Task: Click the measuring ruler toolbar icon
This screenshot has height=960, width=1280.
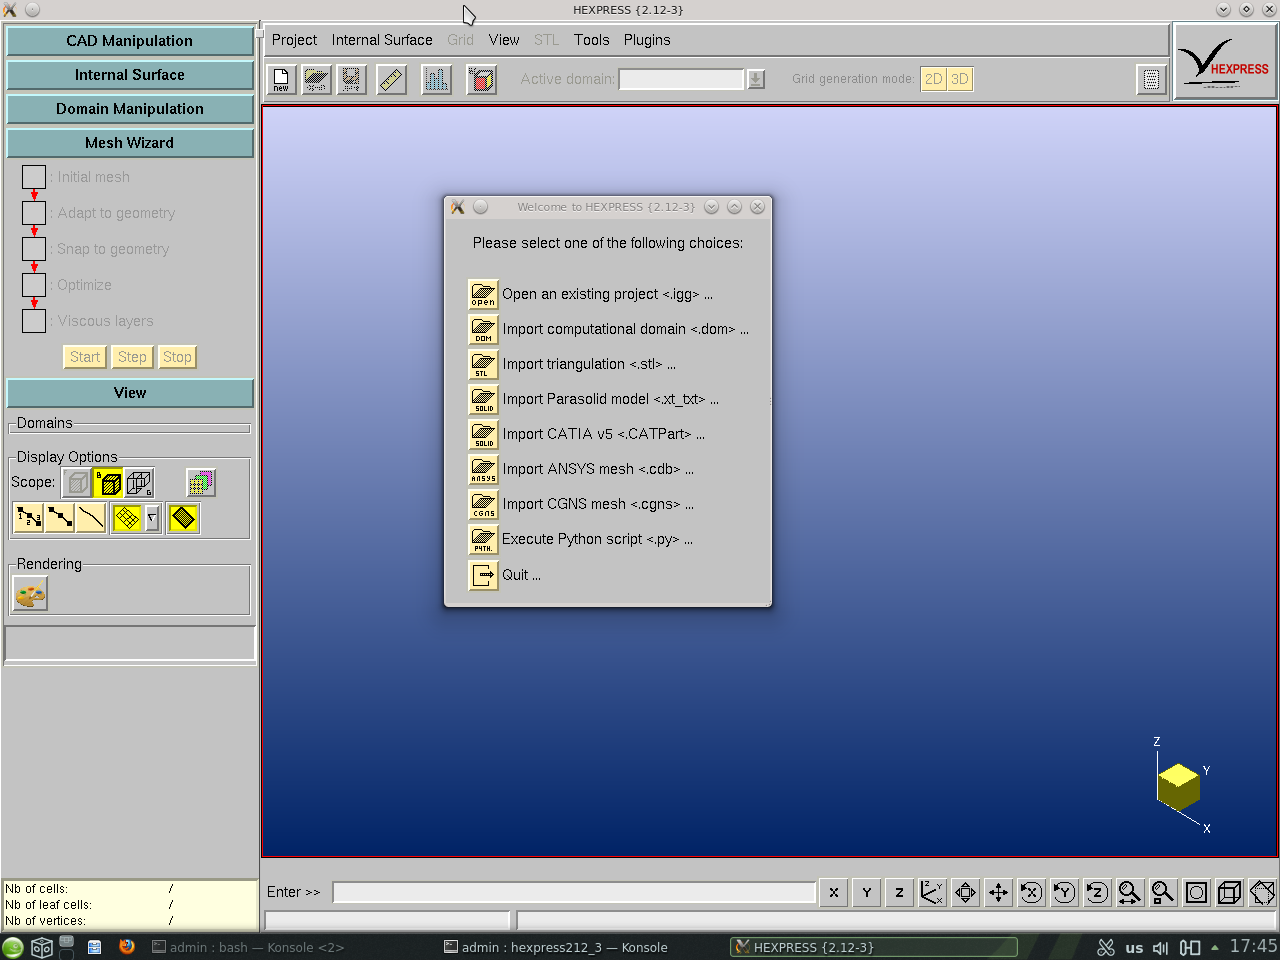Action: click(x=391, y=80)
